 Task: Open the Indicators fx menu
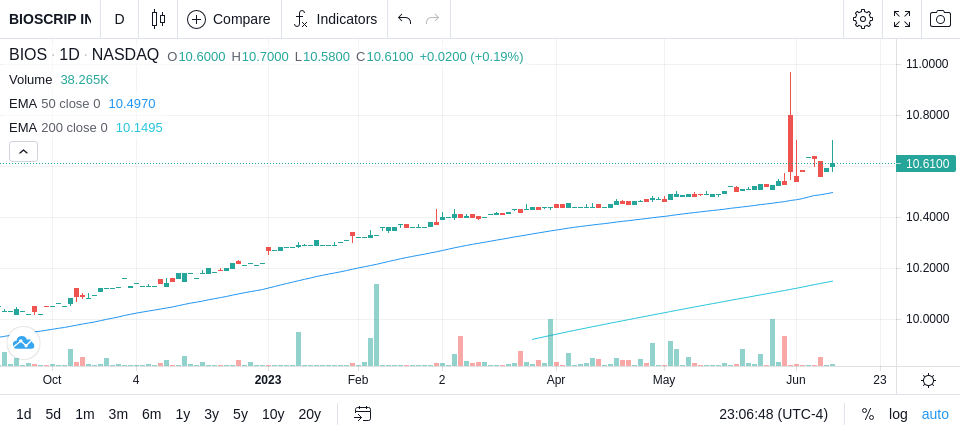pyautogui.click(x=335, y=19)
